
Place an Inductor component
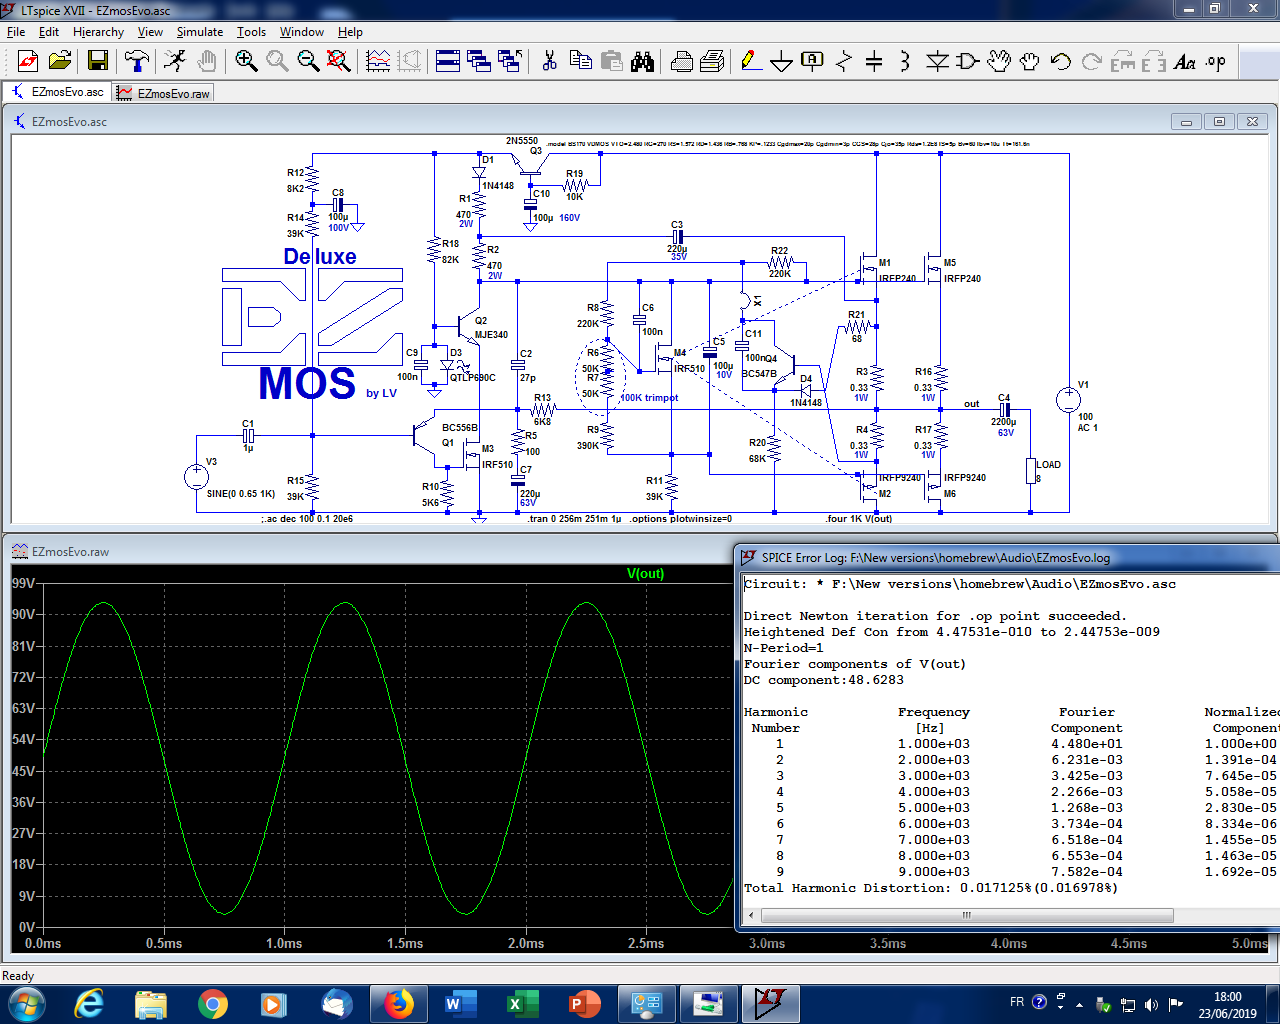pyautogui.click(x=905, y=61)
